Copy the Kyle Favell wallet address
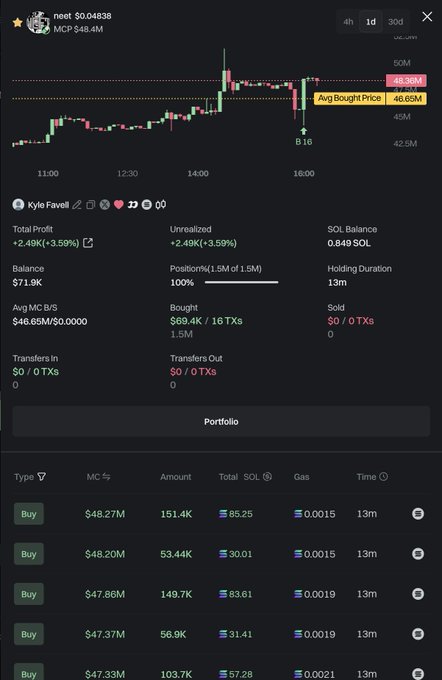Screen dimensions: 442x680 pos(91,205)
